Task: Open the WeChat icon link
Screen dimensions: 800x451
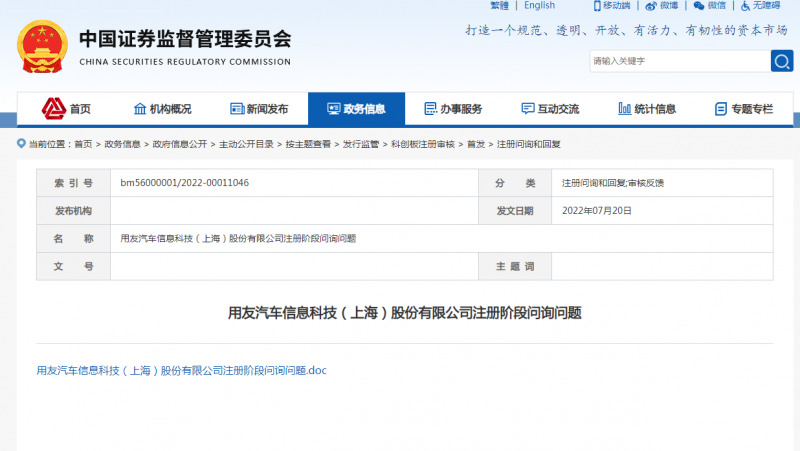Action: click(699, 6)
